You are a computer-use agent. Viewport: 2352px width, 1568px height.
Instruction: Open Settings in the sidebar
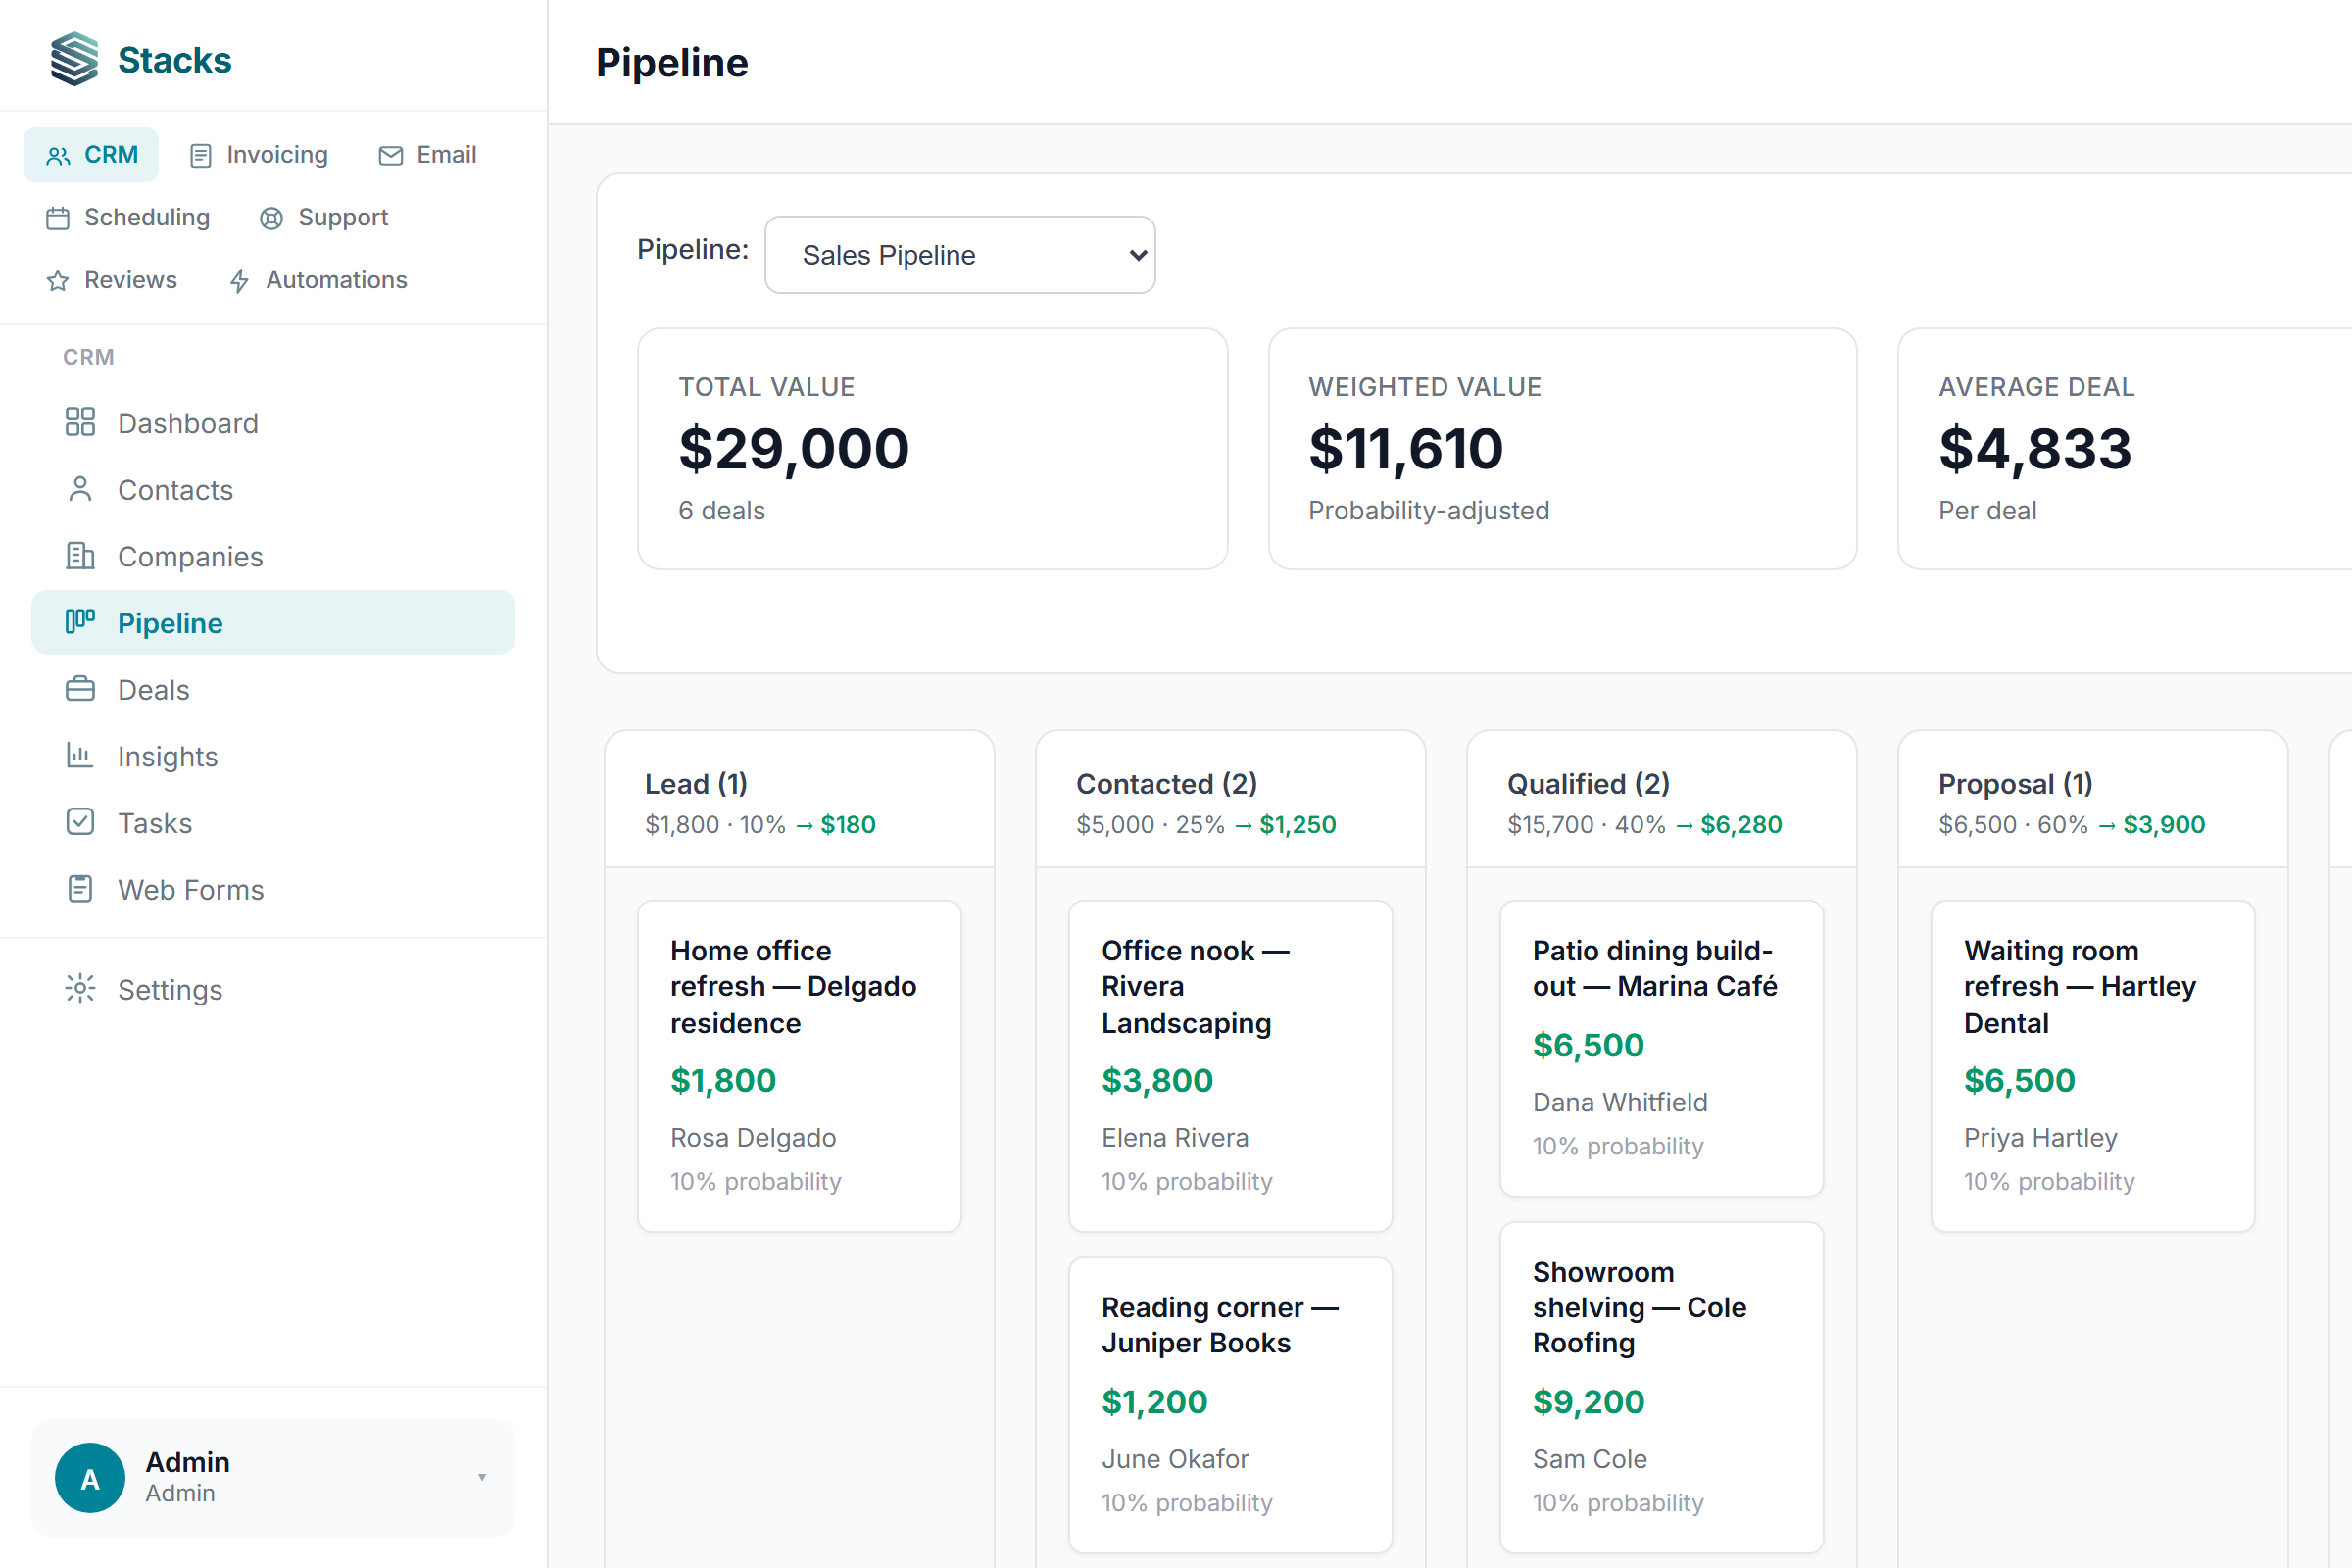click(x=273, y=990)
